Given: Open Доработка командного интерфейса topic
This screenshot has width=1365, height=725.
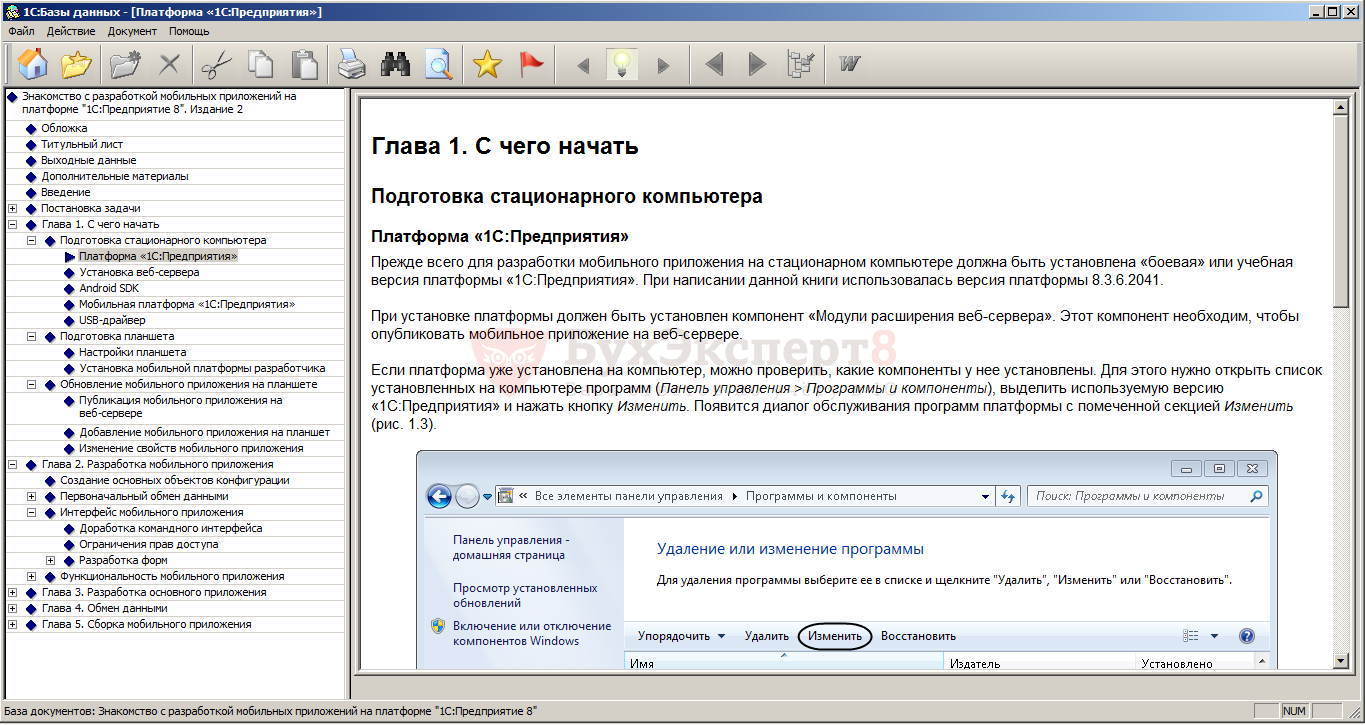Looking at the screenshot, I should tap(170, 528).
